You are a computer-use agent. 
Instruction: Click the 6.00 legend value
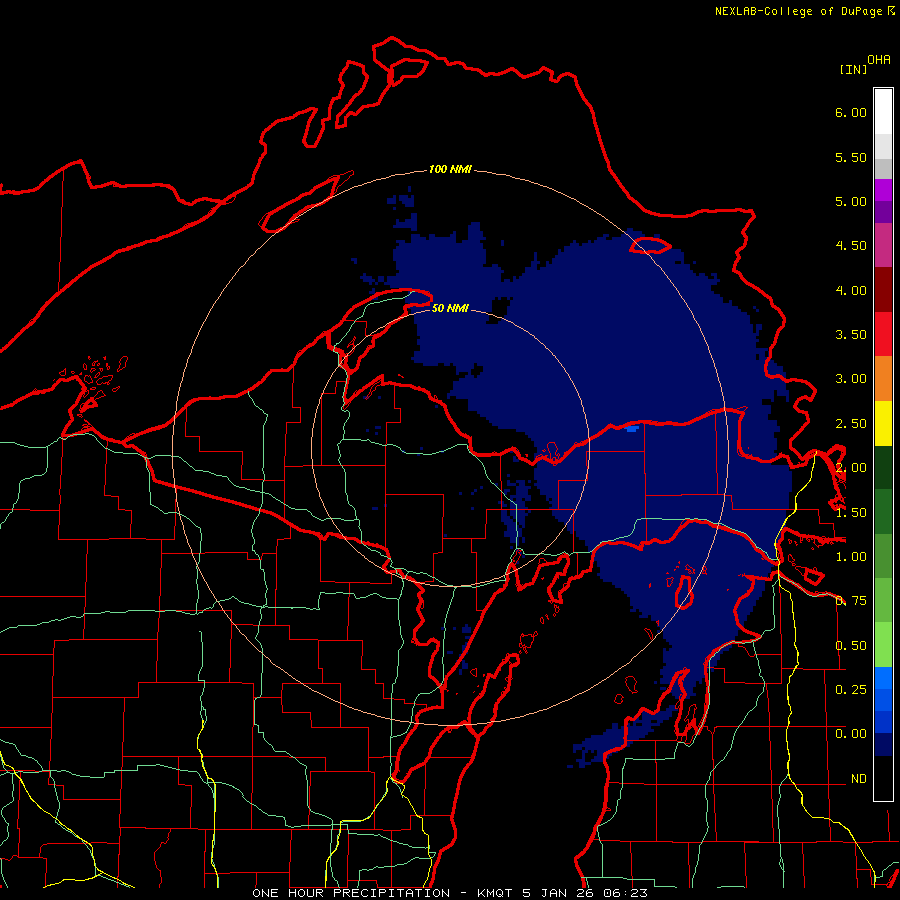point(851,112)
